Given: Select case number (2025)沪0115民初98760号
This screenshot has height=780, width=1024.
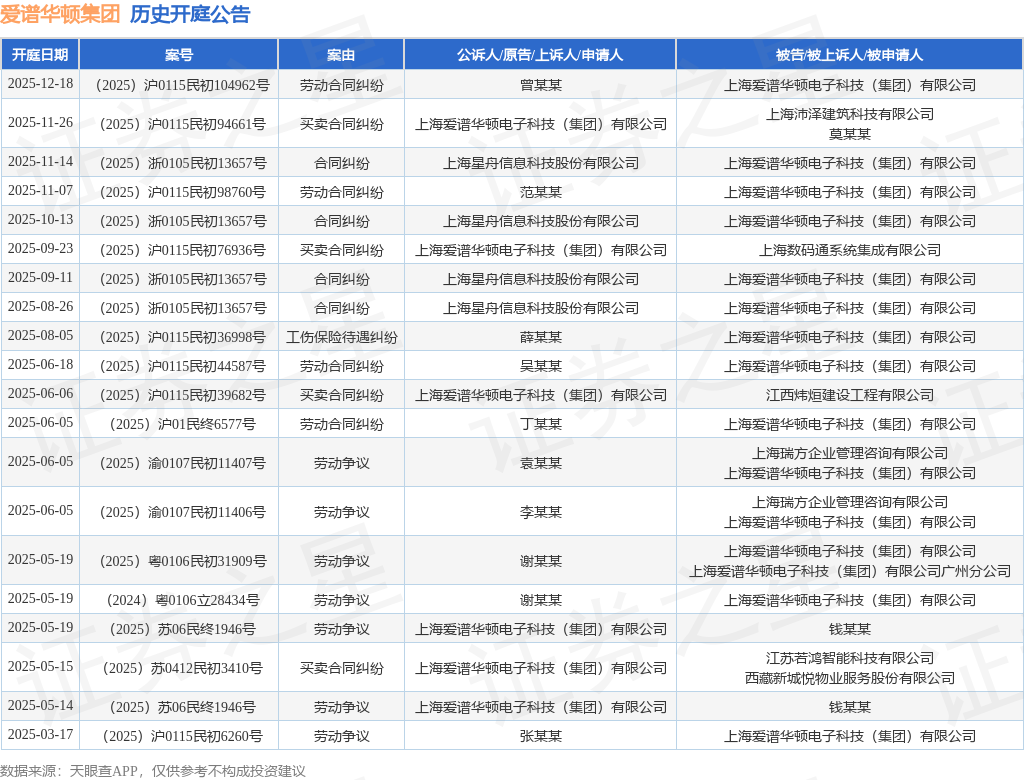Looking at the screenshot, I should point(179,192).
